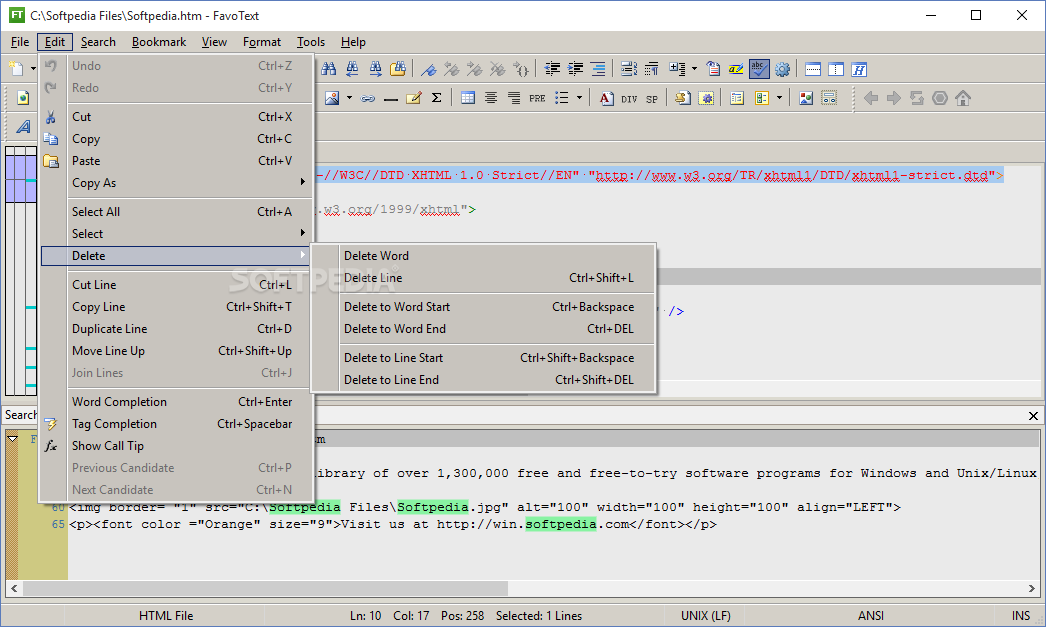The image size is (1046, 627).
Task: Open the View menu
Action: [x=214, y=41]
